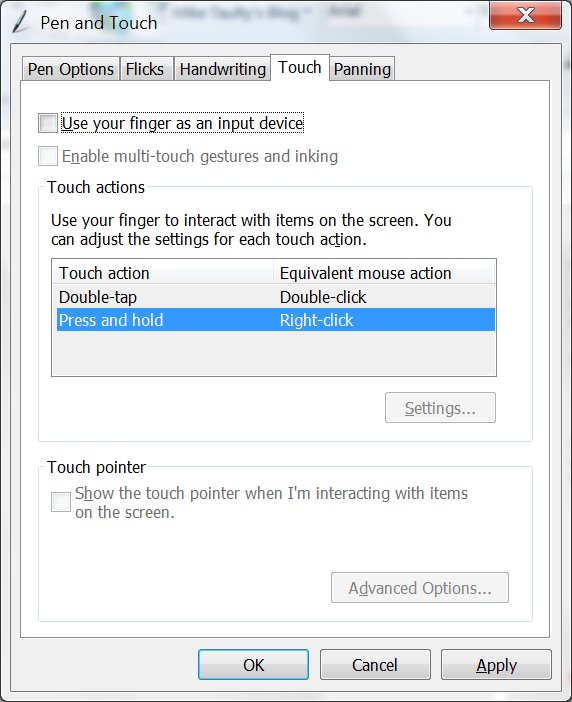The width and height of the screenshot is (572, 702).
Task: Tick Enable multi-touch gestures and inking checkbox
Action: (x=48, y=156)
